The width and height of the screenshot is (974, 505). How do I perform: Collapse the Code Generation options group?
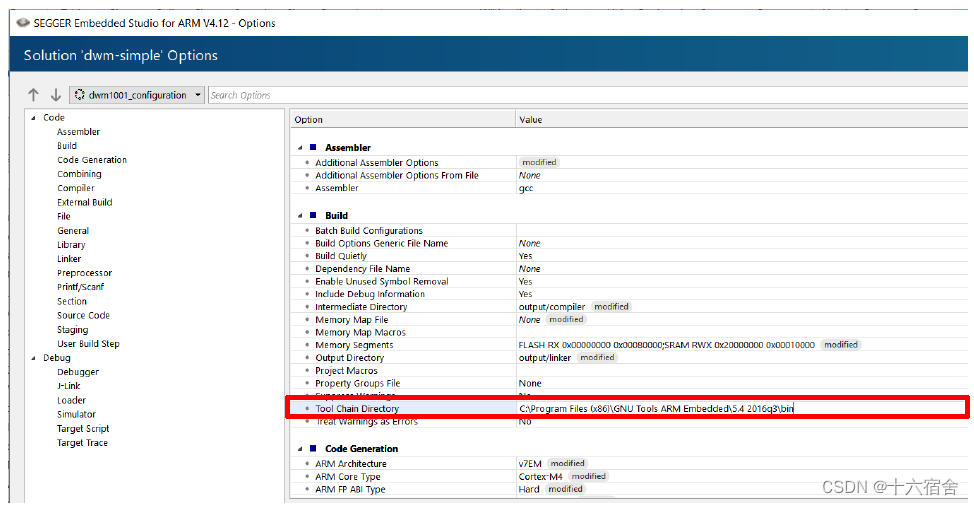pyautogui.click(x=301, y=449)
